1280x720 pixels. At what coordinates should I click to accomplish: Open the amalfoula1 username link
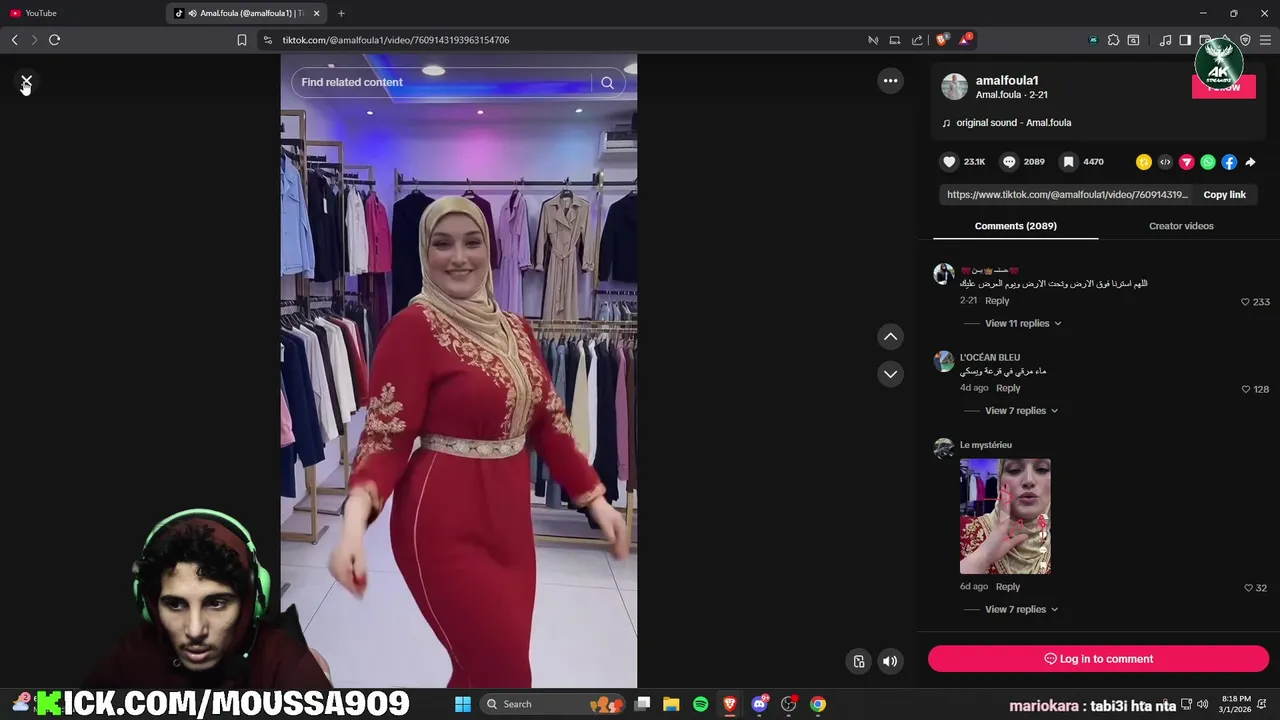click(1007, 80)
